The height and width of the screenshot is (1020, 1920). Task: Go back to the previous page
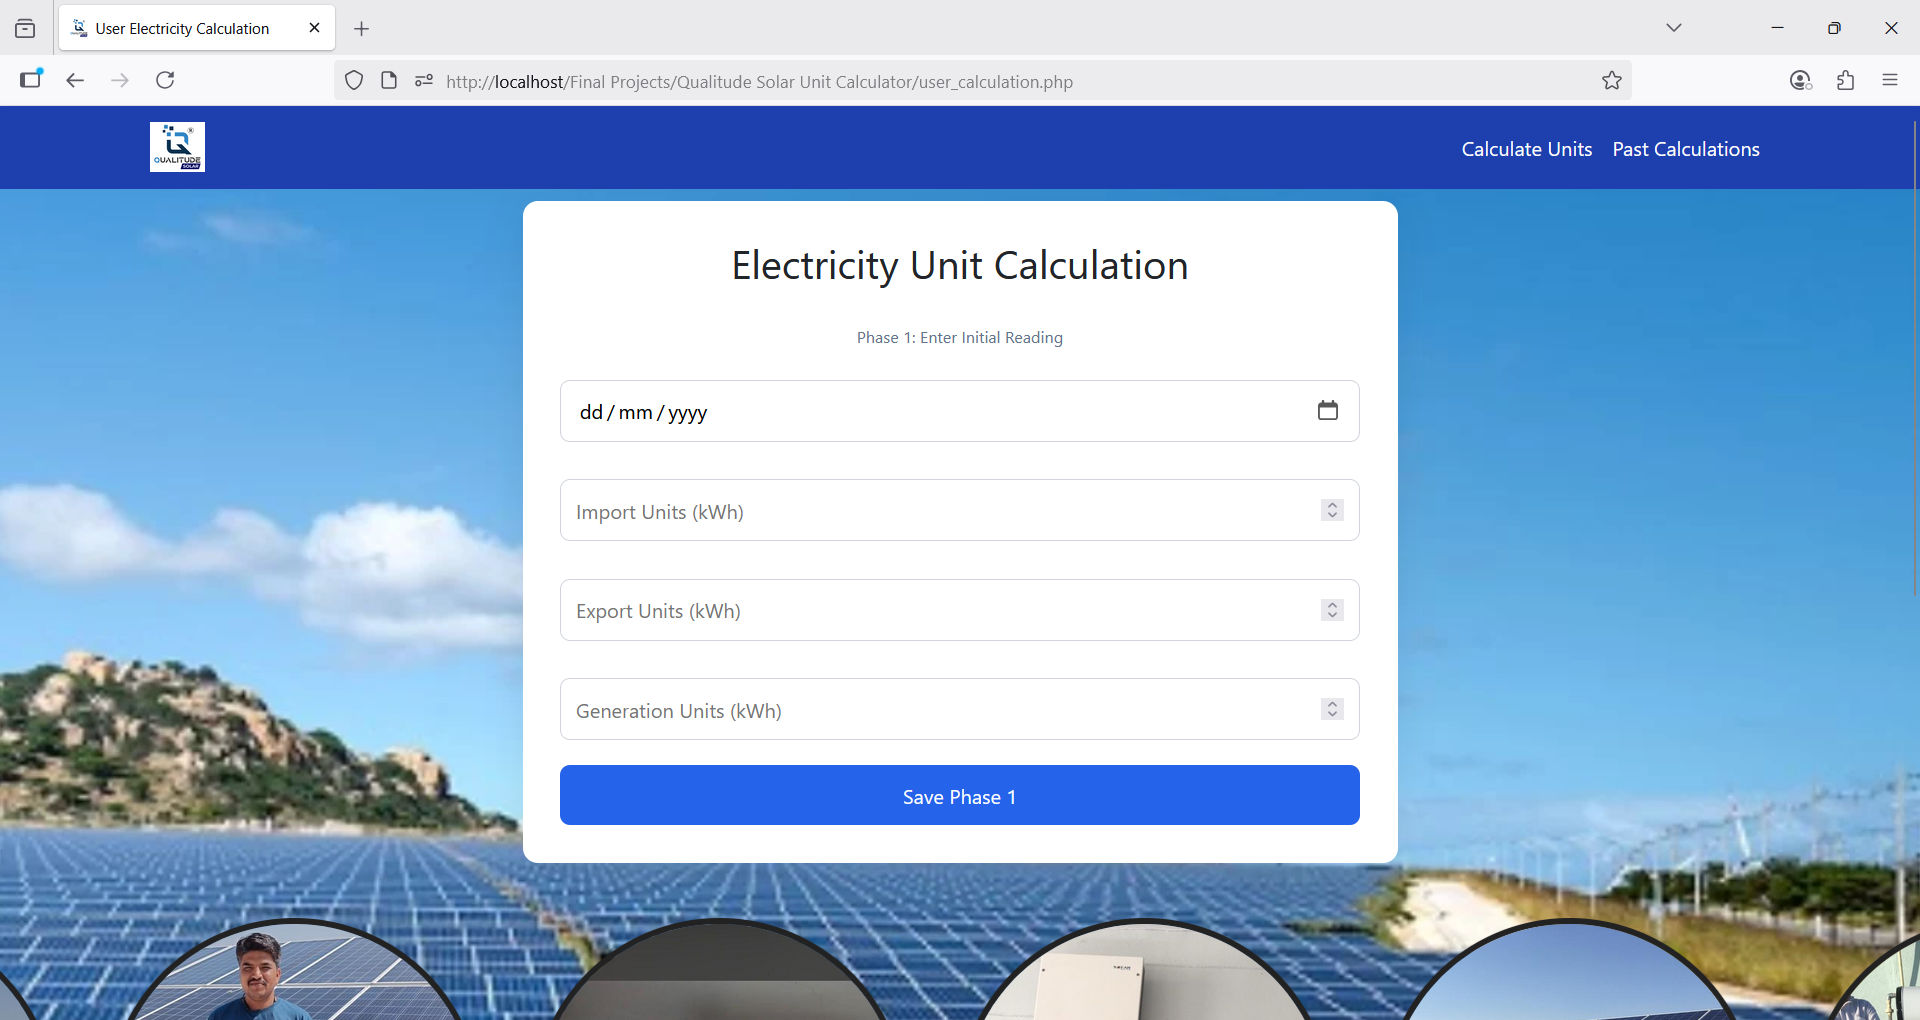75,80
